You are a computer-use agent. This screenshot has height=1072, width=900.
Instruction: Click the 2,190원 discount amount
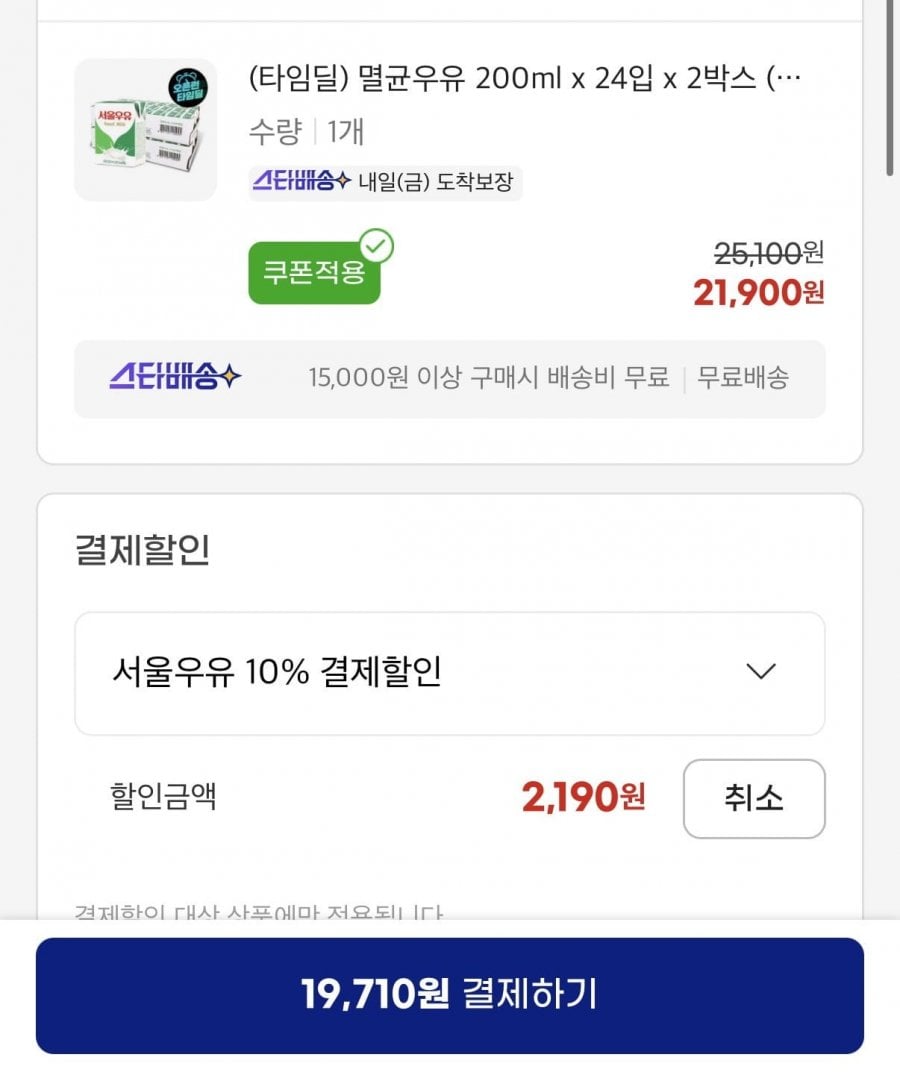pyautogui.click(x=583, y=798)
